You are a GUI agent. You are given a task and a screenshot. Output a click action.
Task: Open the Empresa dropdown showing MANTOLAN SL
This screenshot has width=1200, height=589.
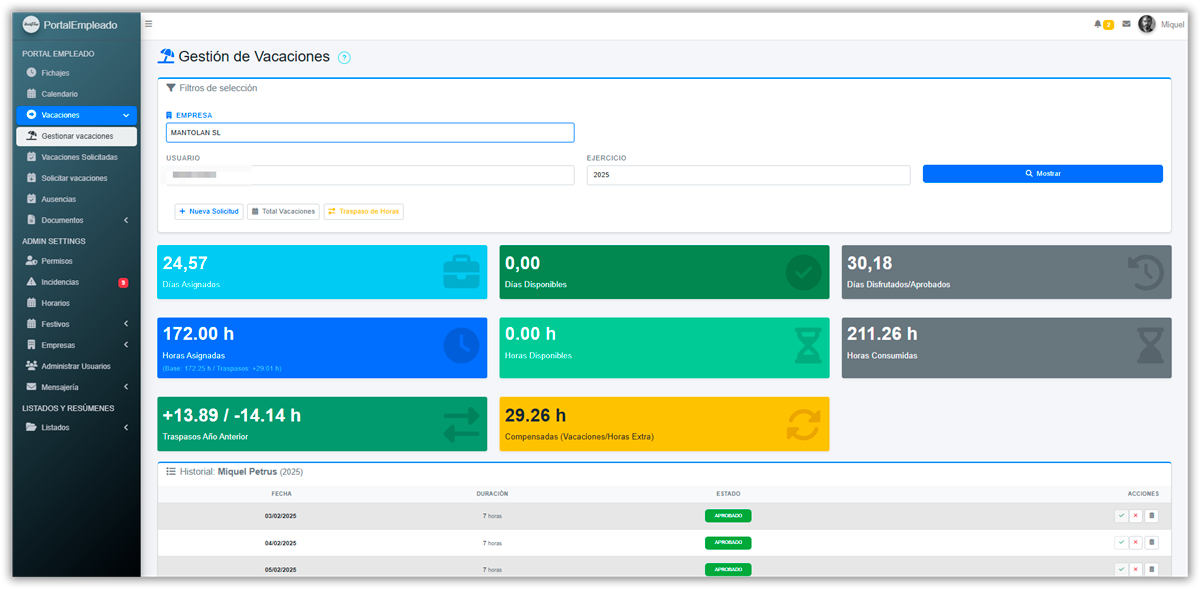370,133
